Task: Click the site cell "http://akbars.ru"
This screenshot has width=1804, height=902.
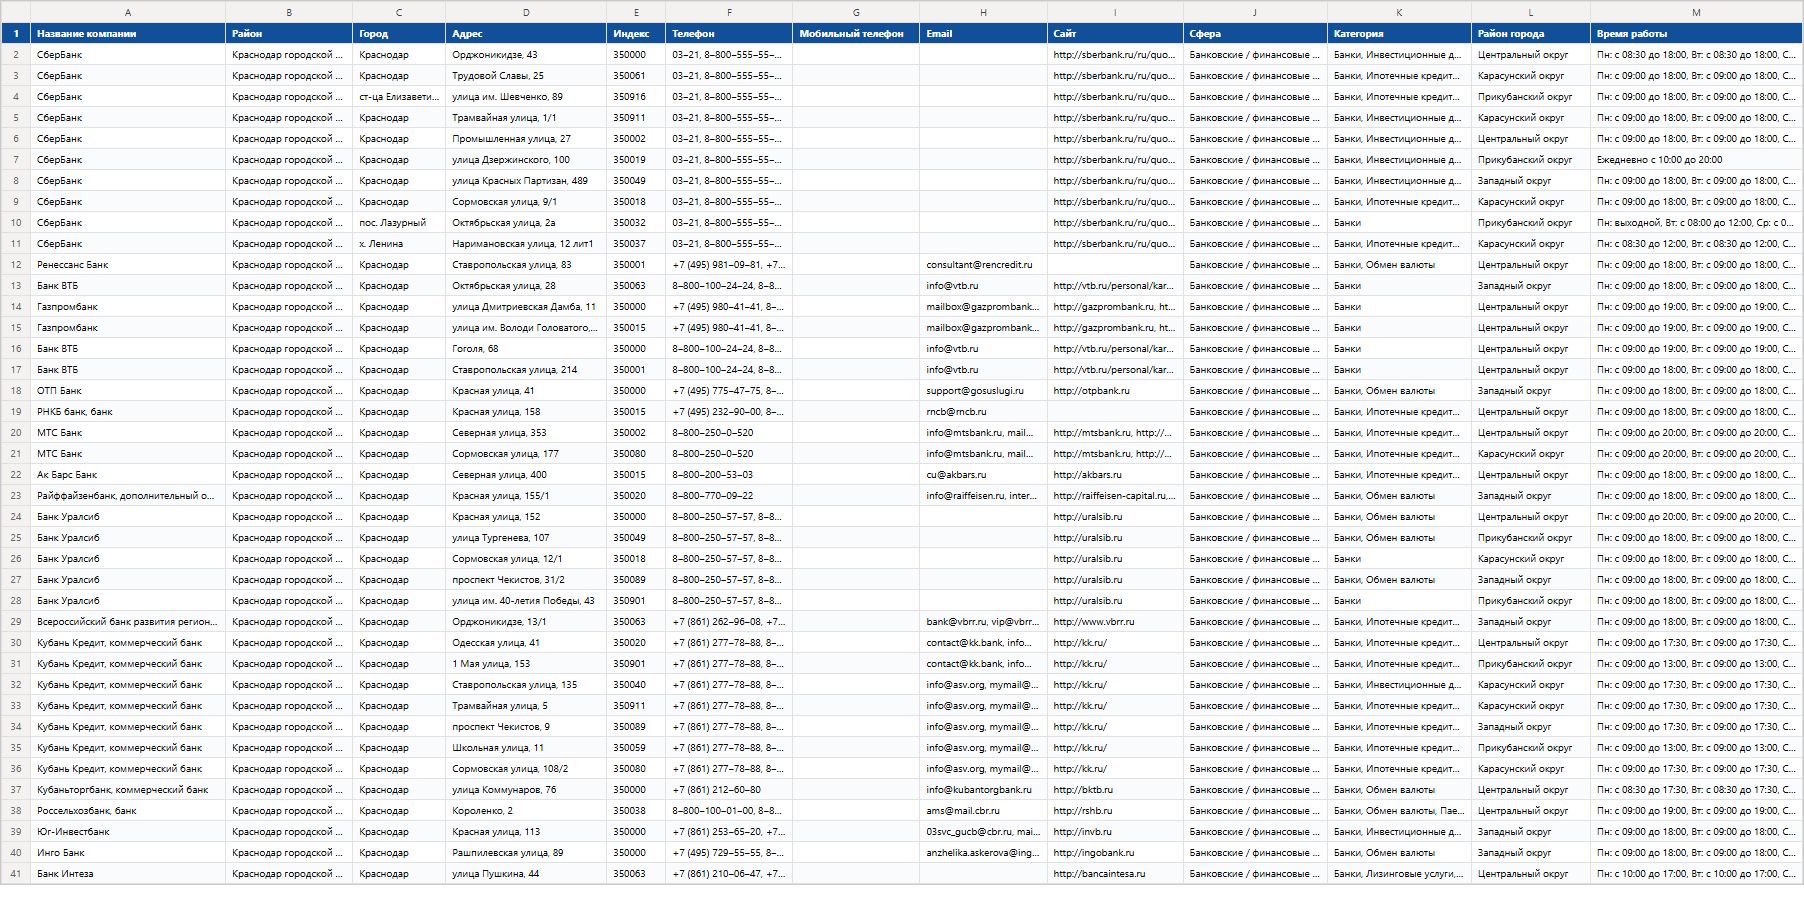Action: click(x=1115, y=475)
